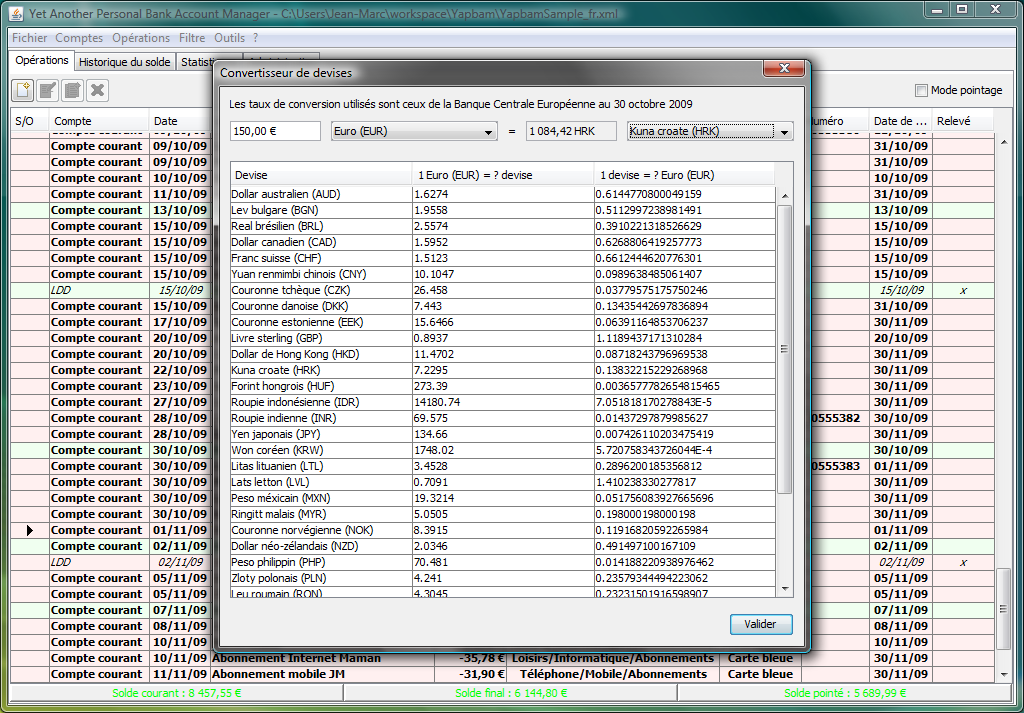Click the 1 084,42 HRK result field

(571, 131)
